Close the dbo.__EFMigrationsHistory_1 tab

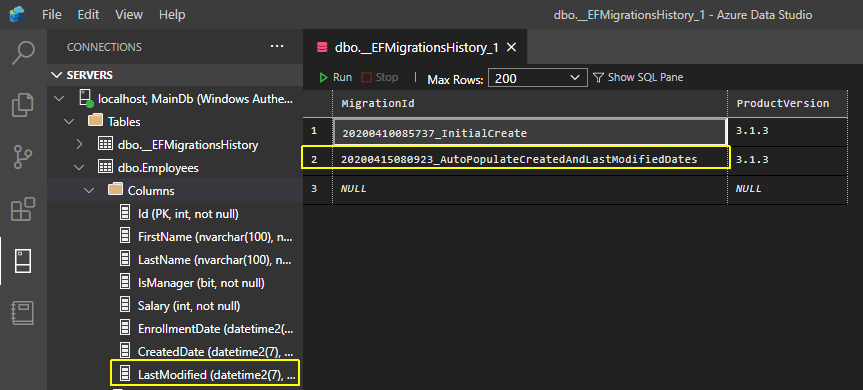[511, 48]
